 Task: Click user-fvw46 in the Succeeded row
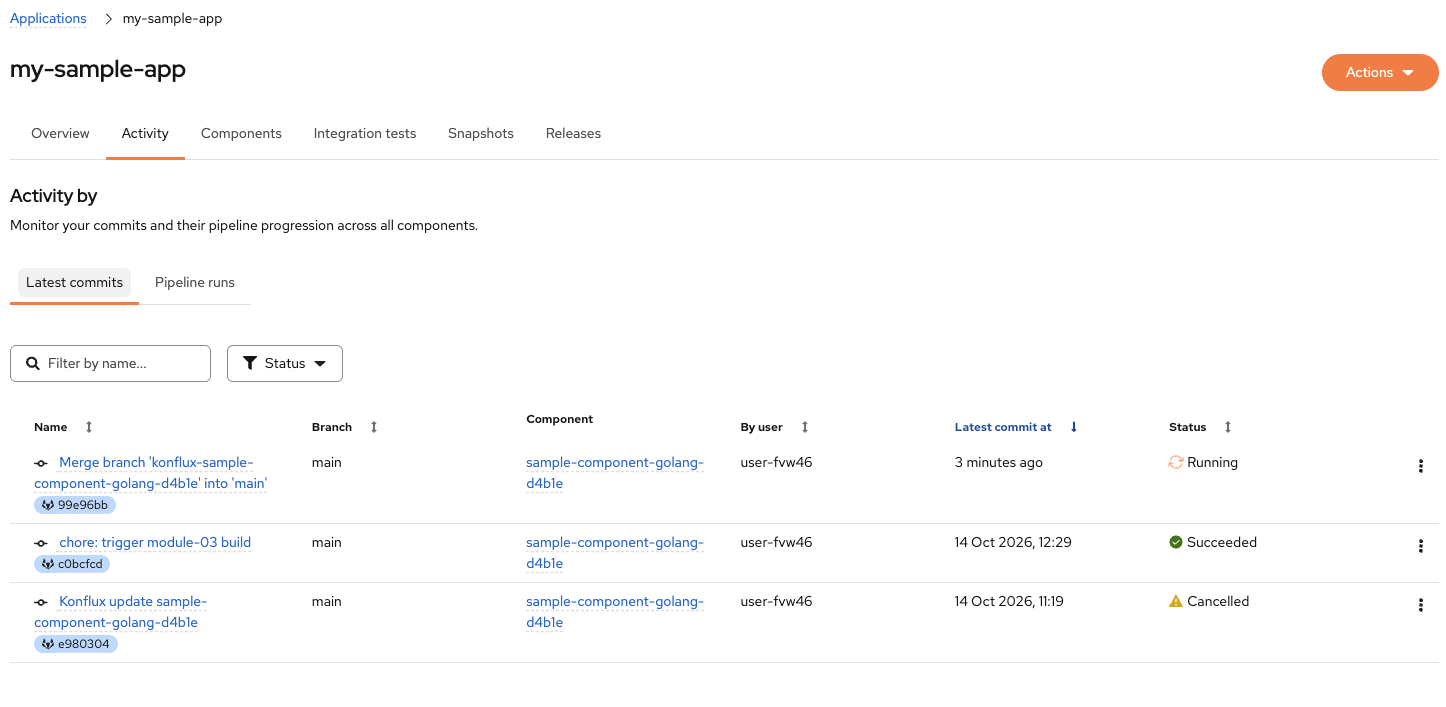(777, 542)
